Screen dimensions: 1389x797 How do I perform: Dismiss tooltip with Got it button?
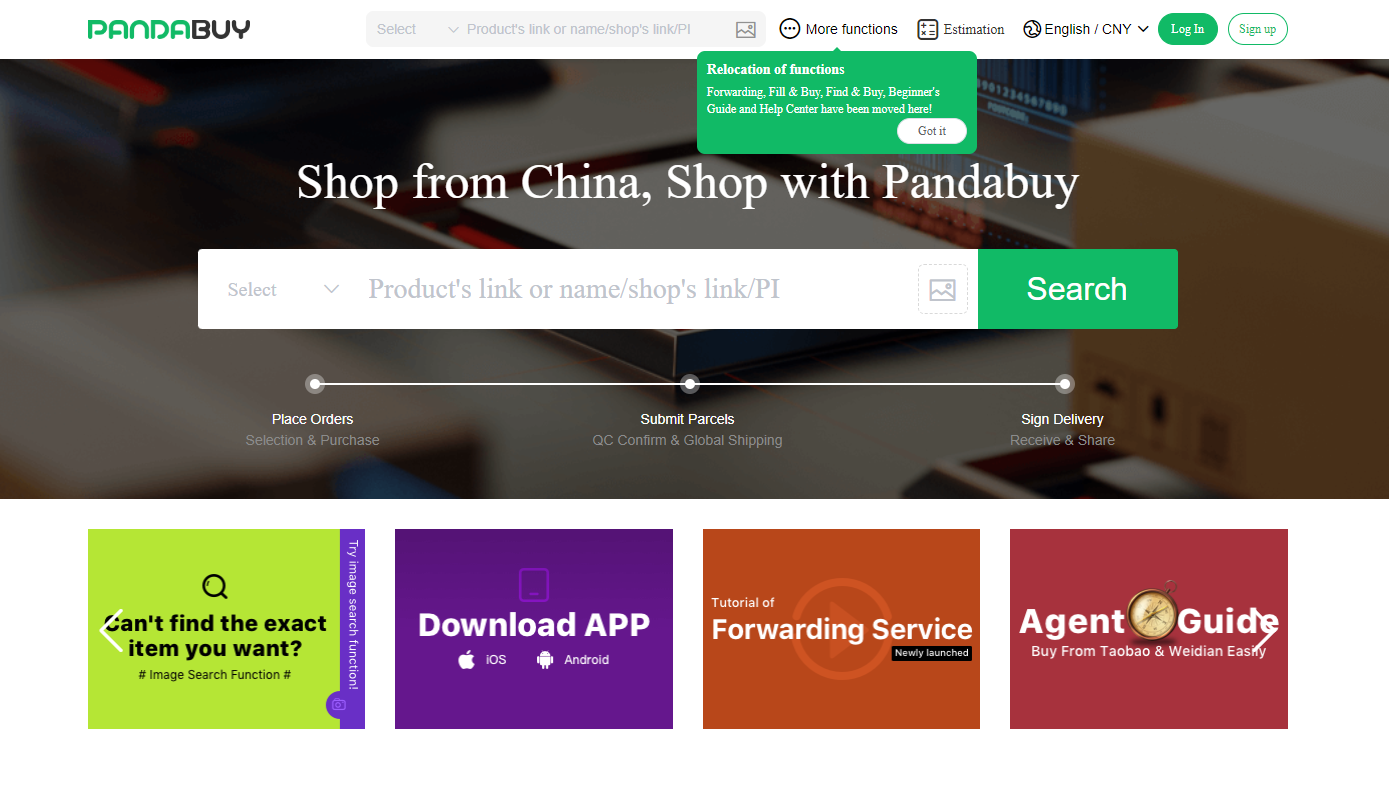point(932,131)
